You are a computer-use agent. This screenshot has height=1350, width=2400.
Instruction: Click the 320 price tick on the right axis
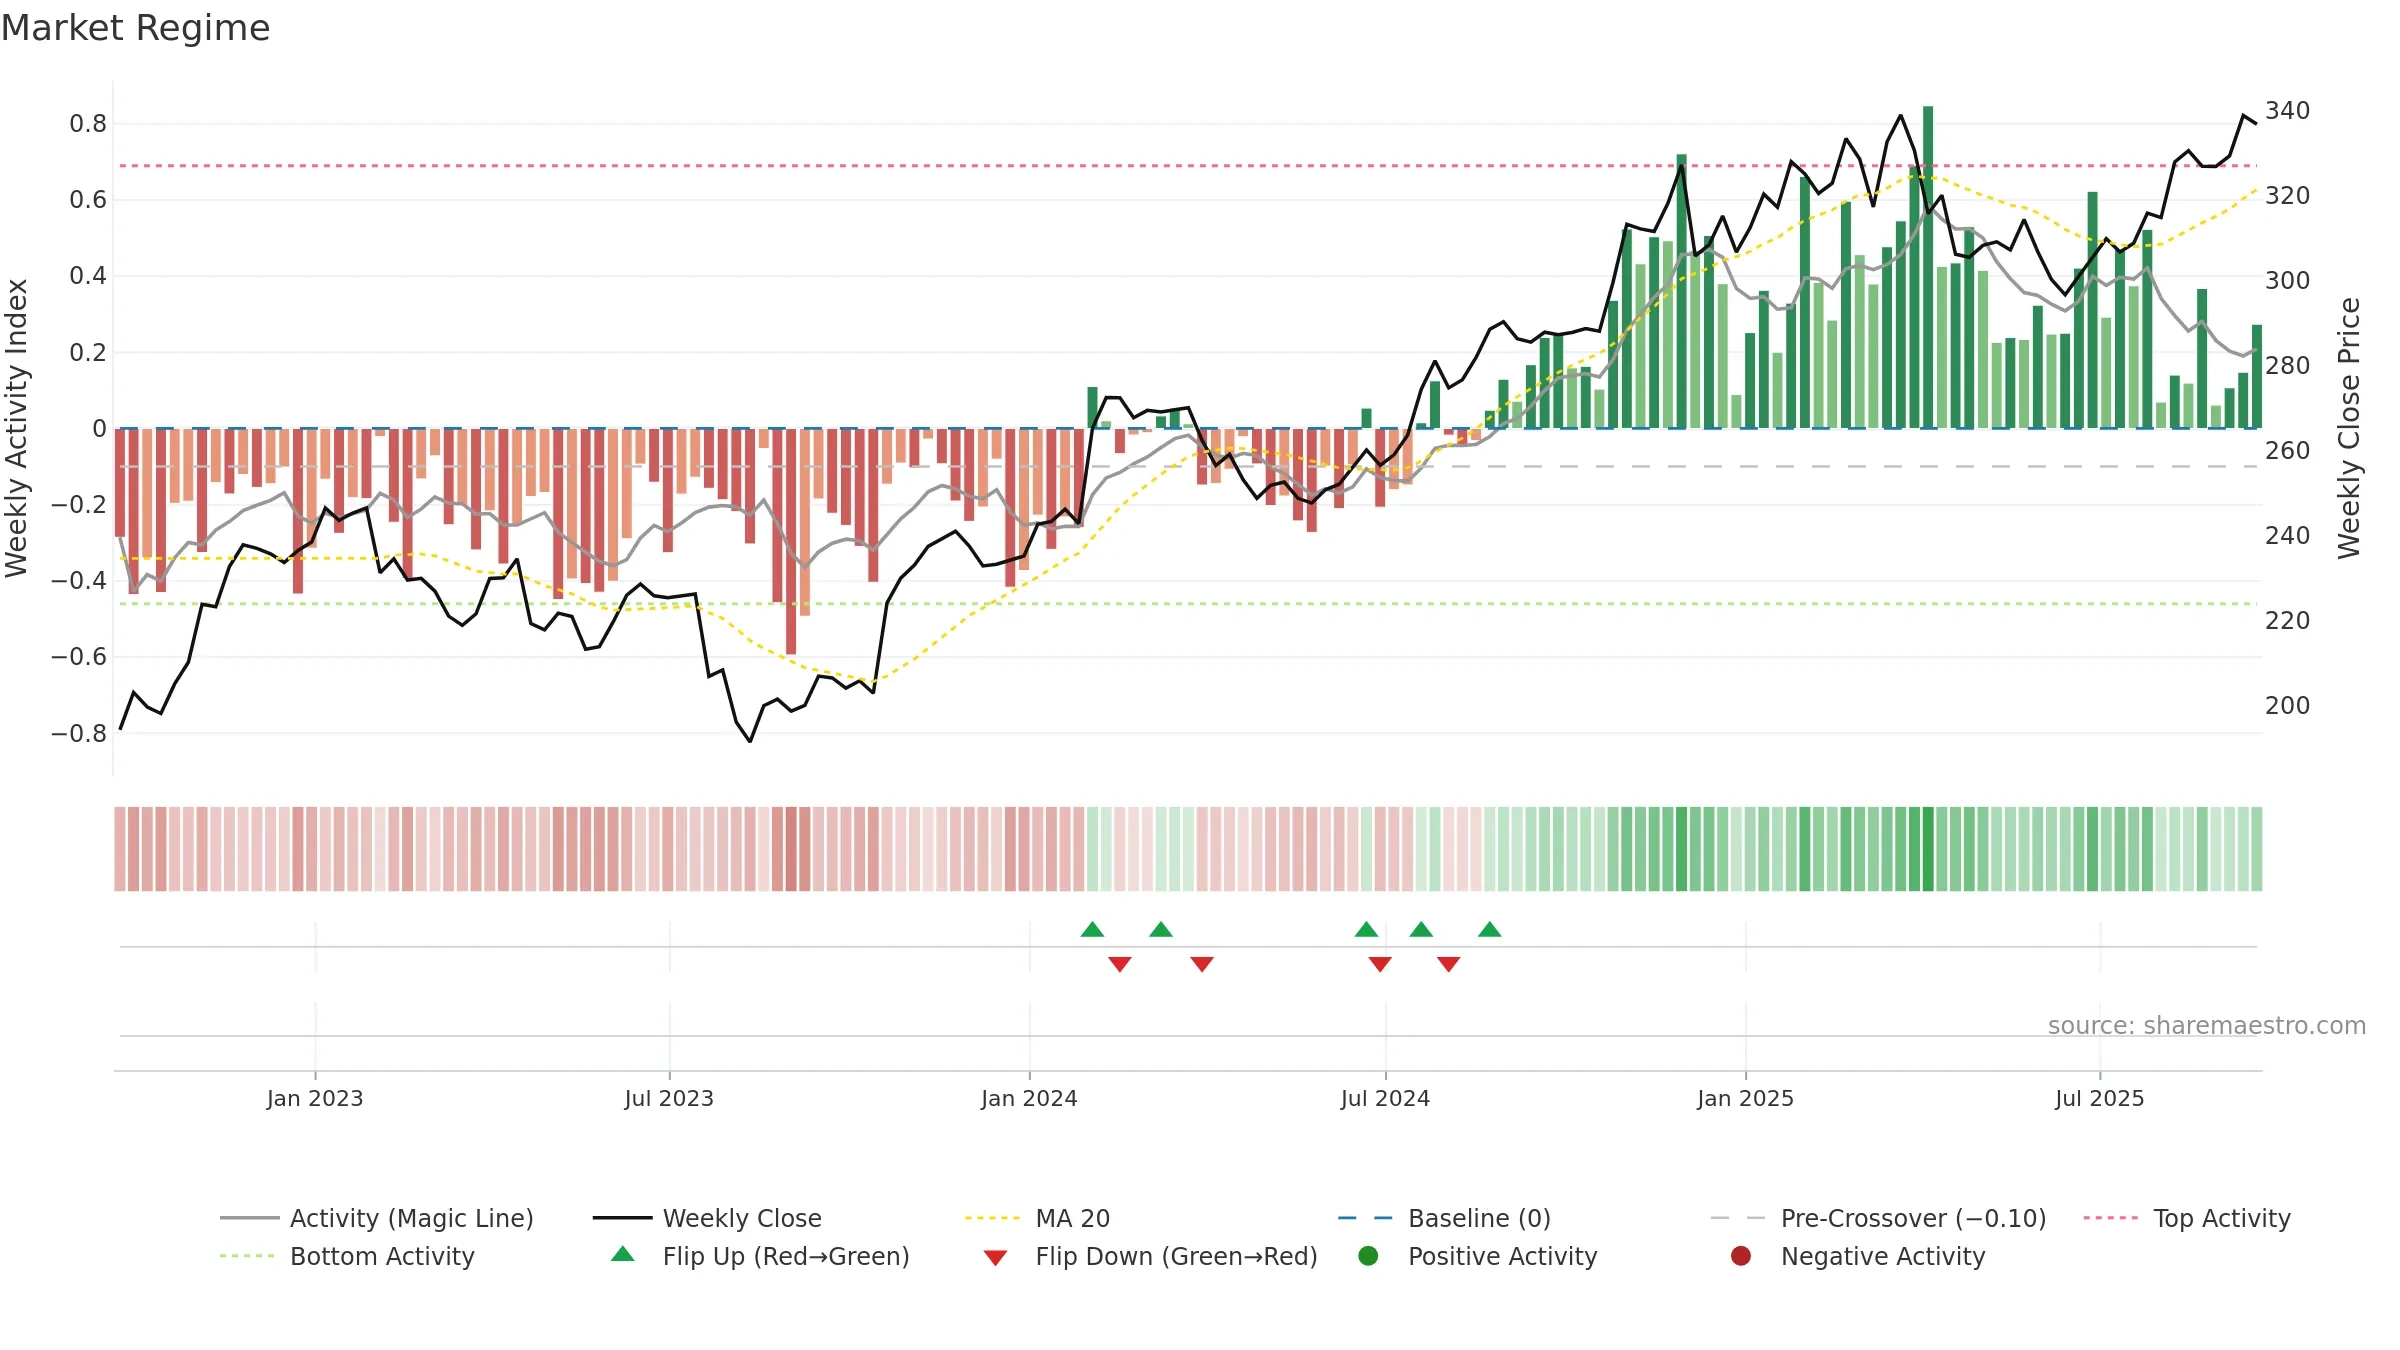click(2288, 195)
